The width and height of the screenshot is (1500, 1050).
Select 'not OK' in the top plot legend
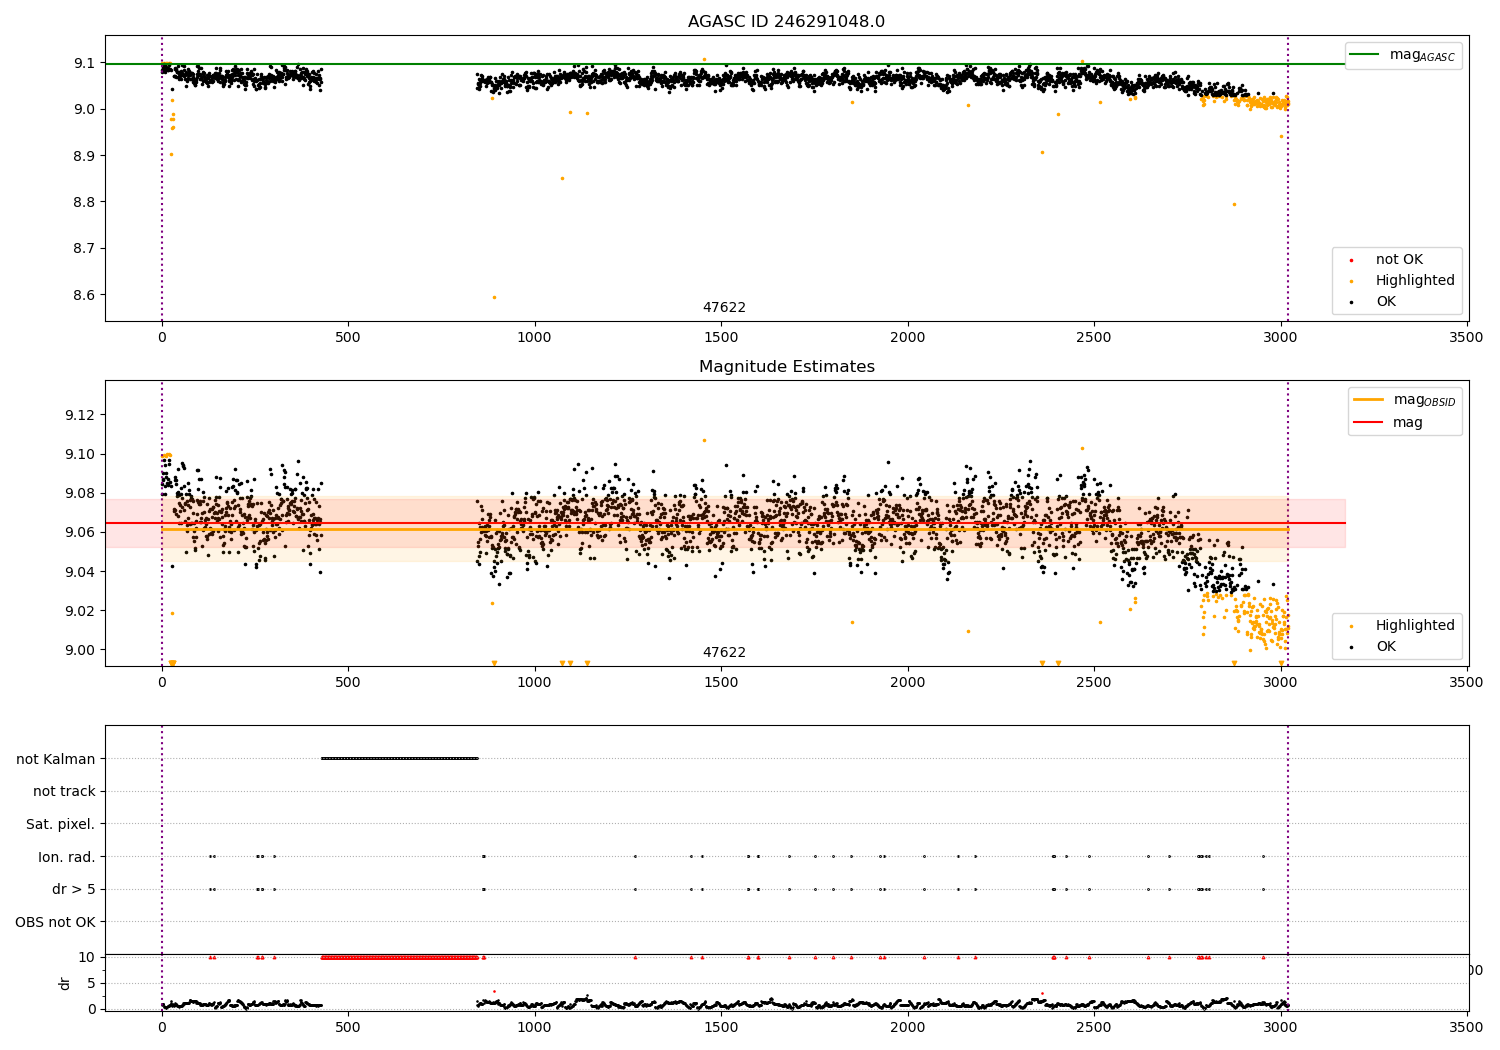(x=1399, y=259)
